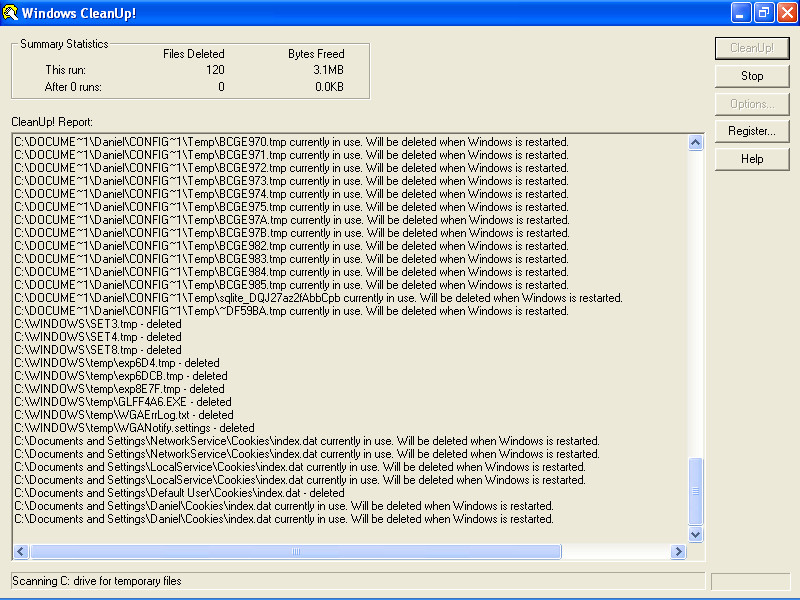Screen dimensions: 800x600
Task: Click the report's scroll down arrow
Action: [x=695, y=534]
